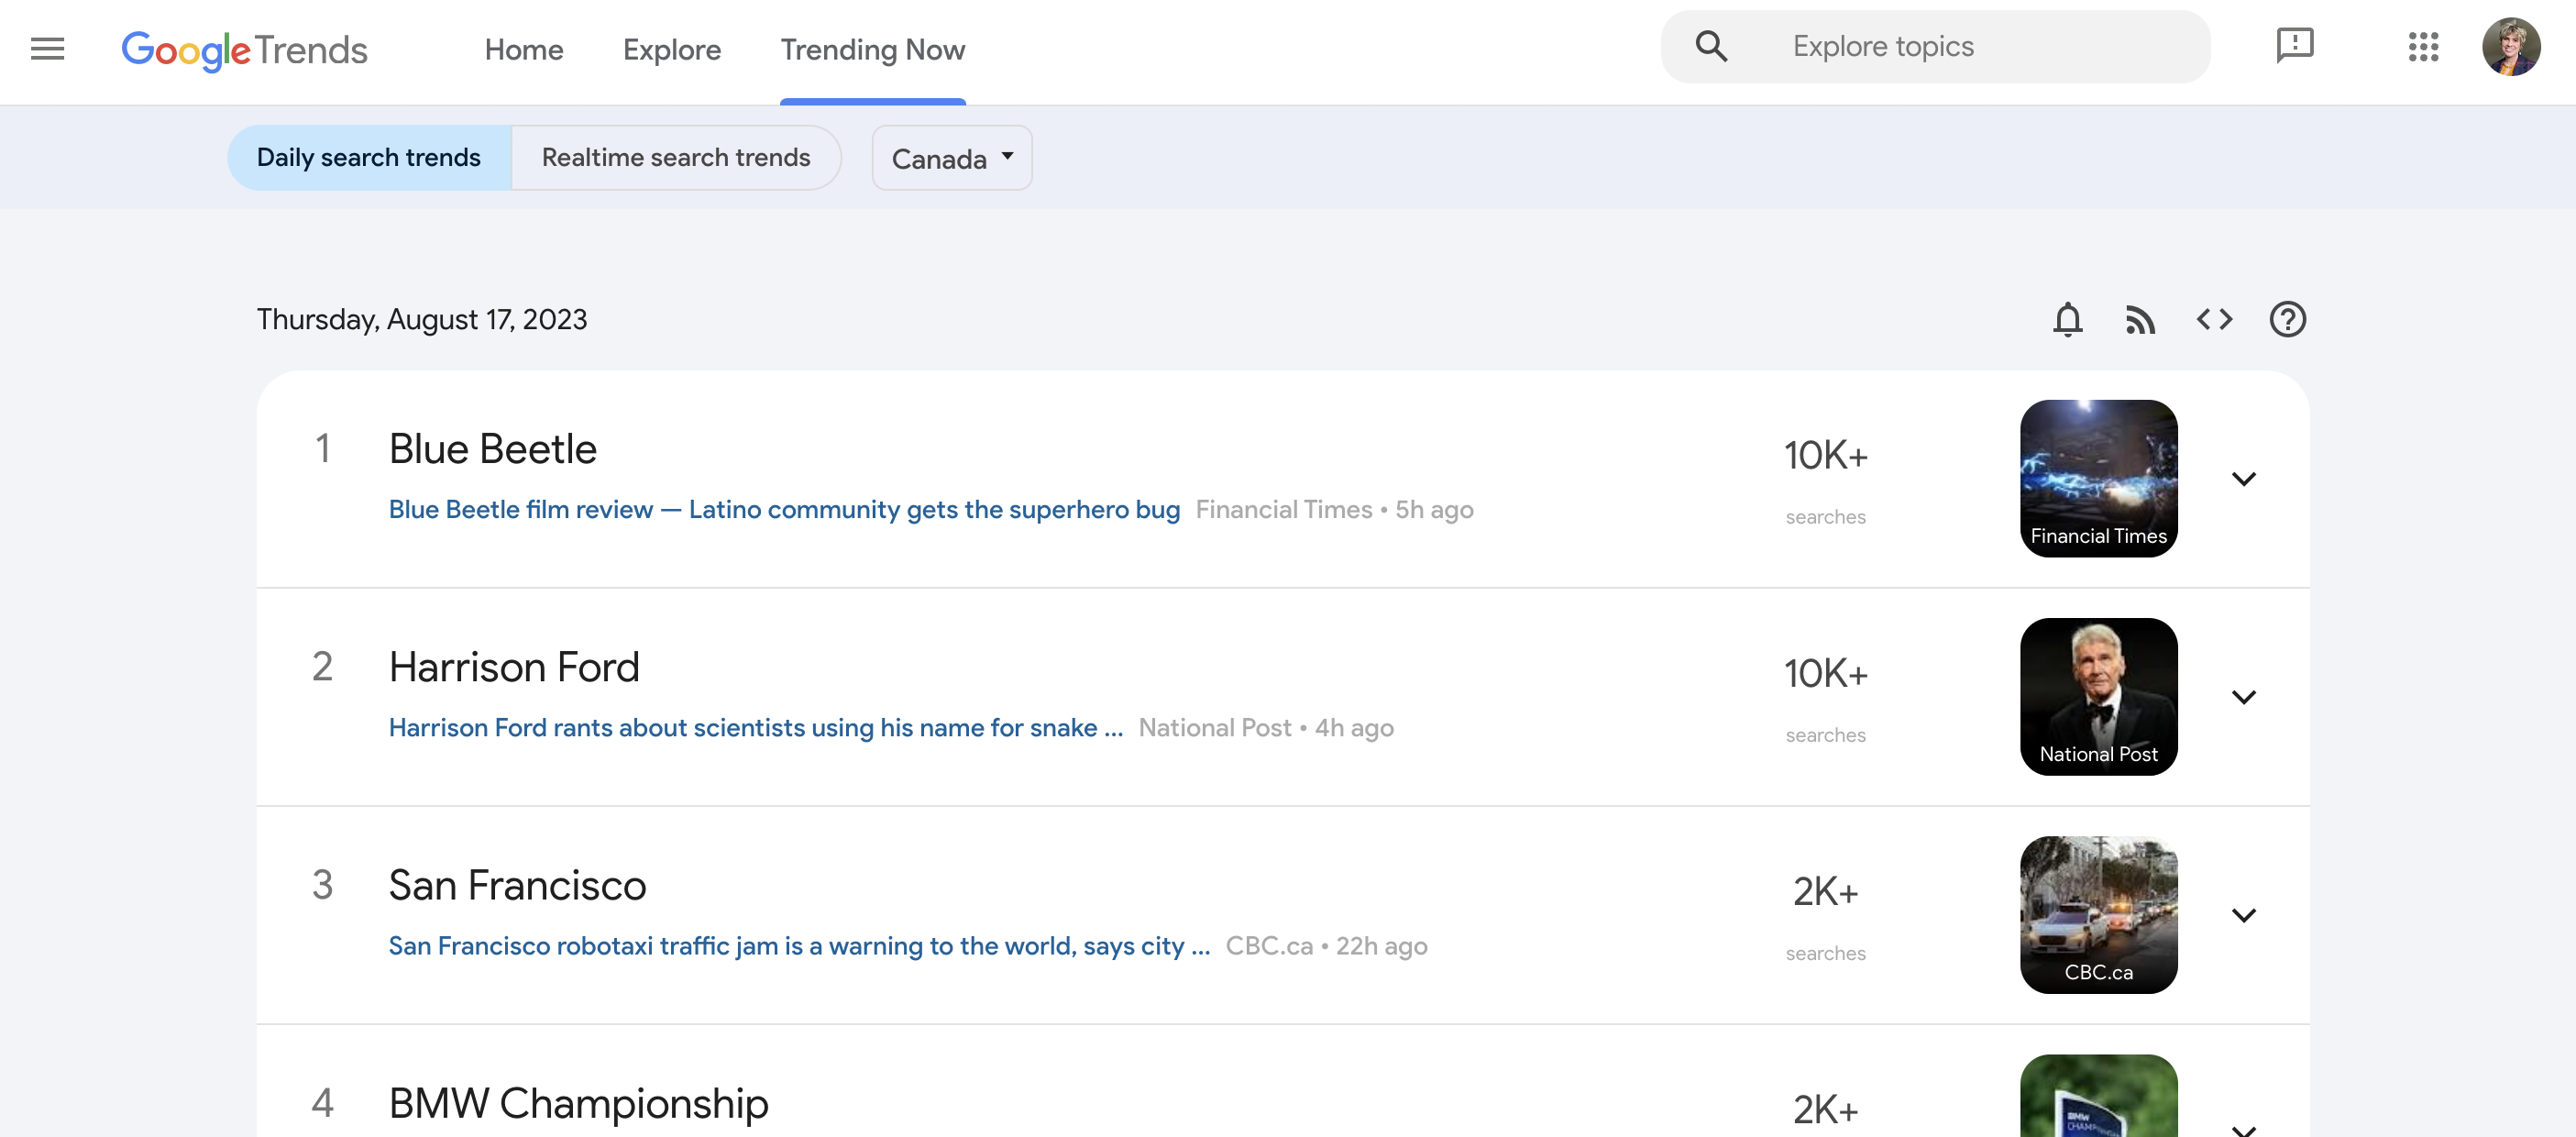The height and width of the screenshot is (1137, 2576).
Task: Select Realtime search trends tab
Action: tap(676, 156)
